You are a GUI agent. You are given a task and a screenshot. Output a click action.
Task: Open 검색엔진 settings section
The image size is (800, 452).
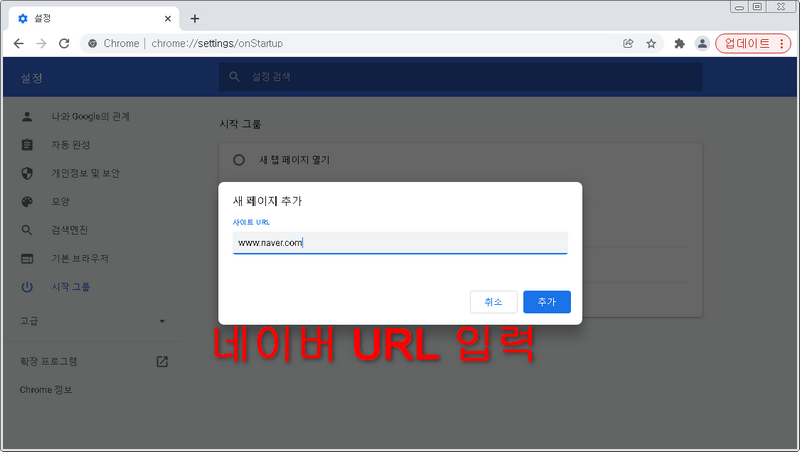tap(69, 230)
